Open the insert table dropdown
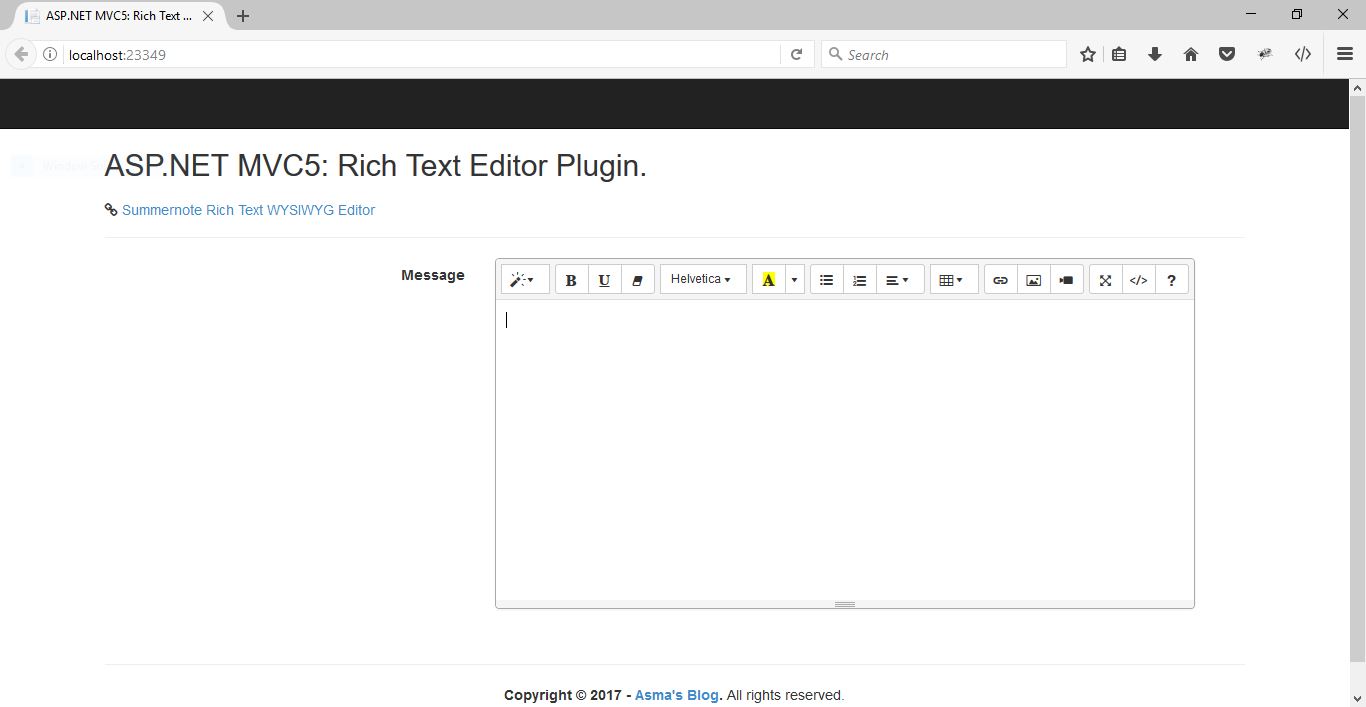1366x707 pixels. coord(953,279)
